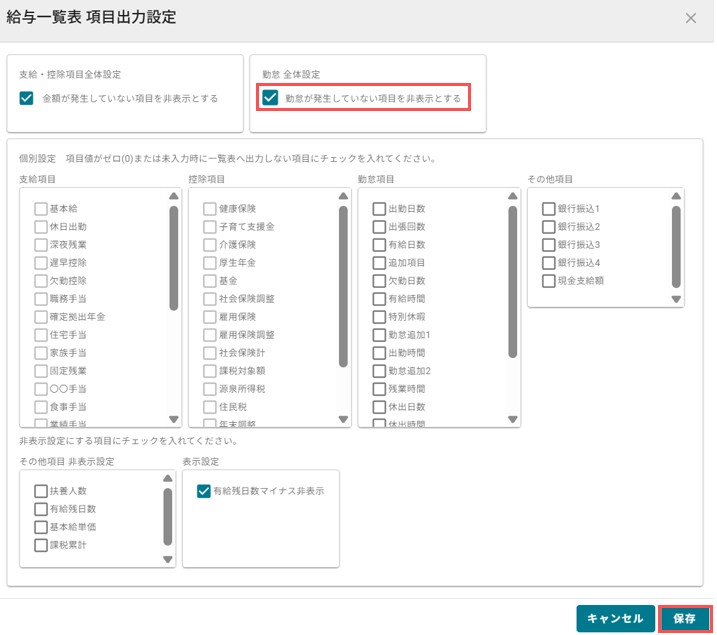Check the 雇用保険 checkbox

coord(210,317)
